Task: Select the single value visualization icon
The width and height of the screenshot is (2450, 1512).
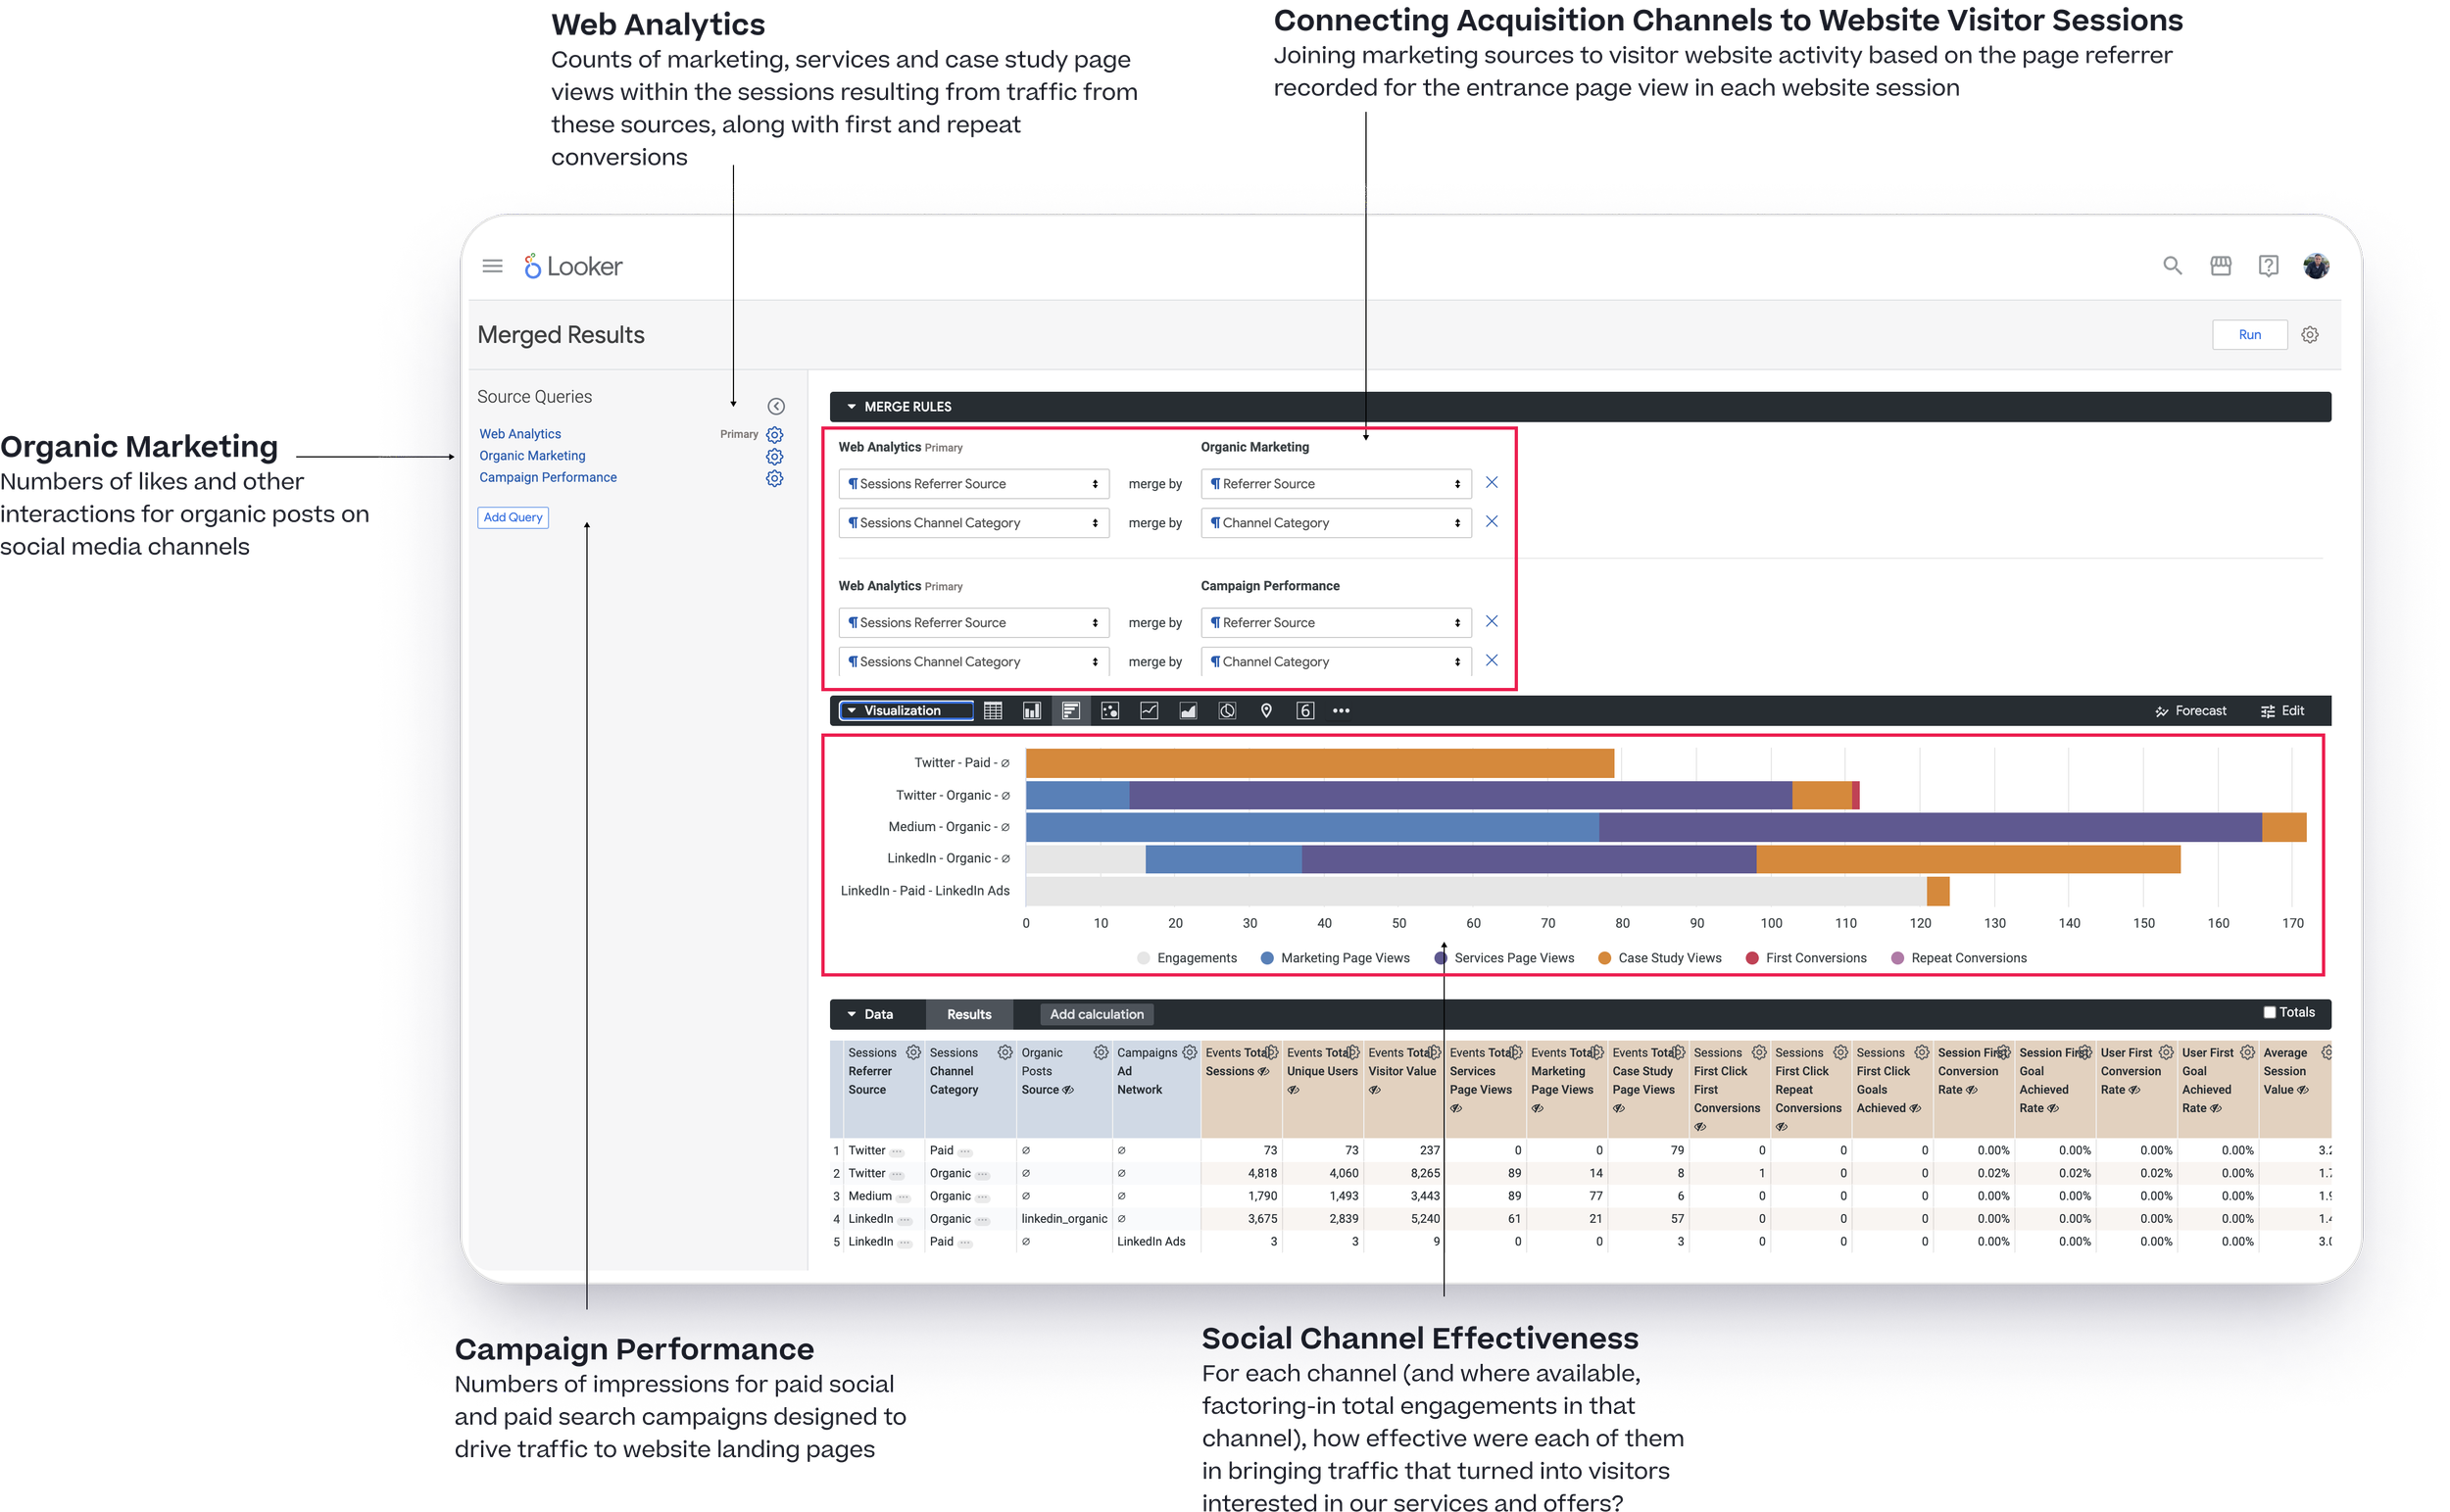Action: click(x=1305, y=711)
